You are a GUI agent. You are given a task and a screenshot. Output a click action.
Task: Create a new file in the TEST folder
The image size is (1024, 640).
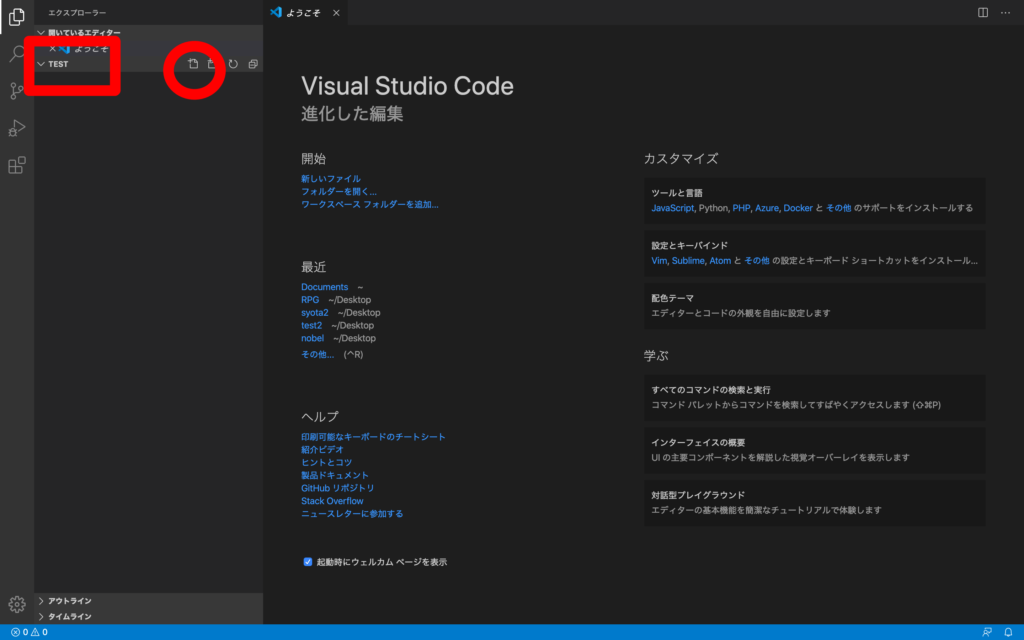pos(193,64)
